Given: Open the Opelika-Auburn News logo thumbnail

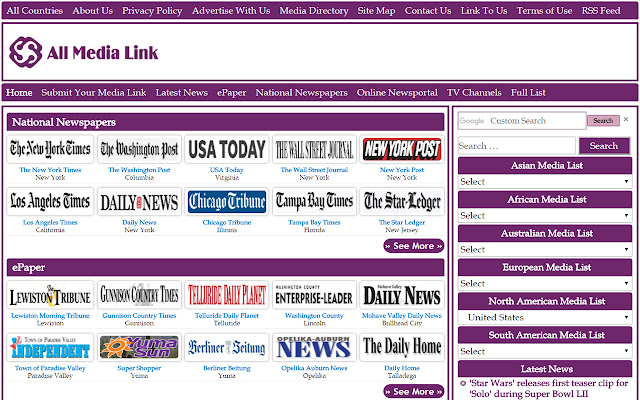Looking at the screenshot, I should (314, 347).
